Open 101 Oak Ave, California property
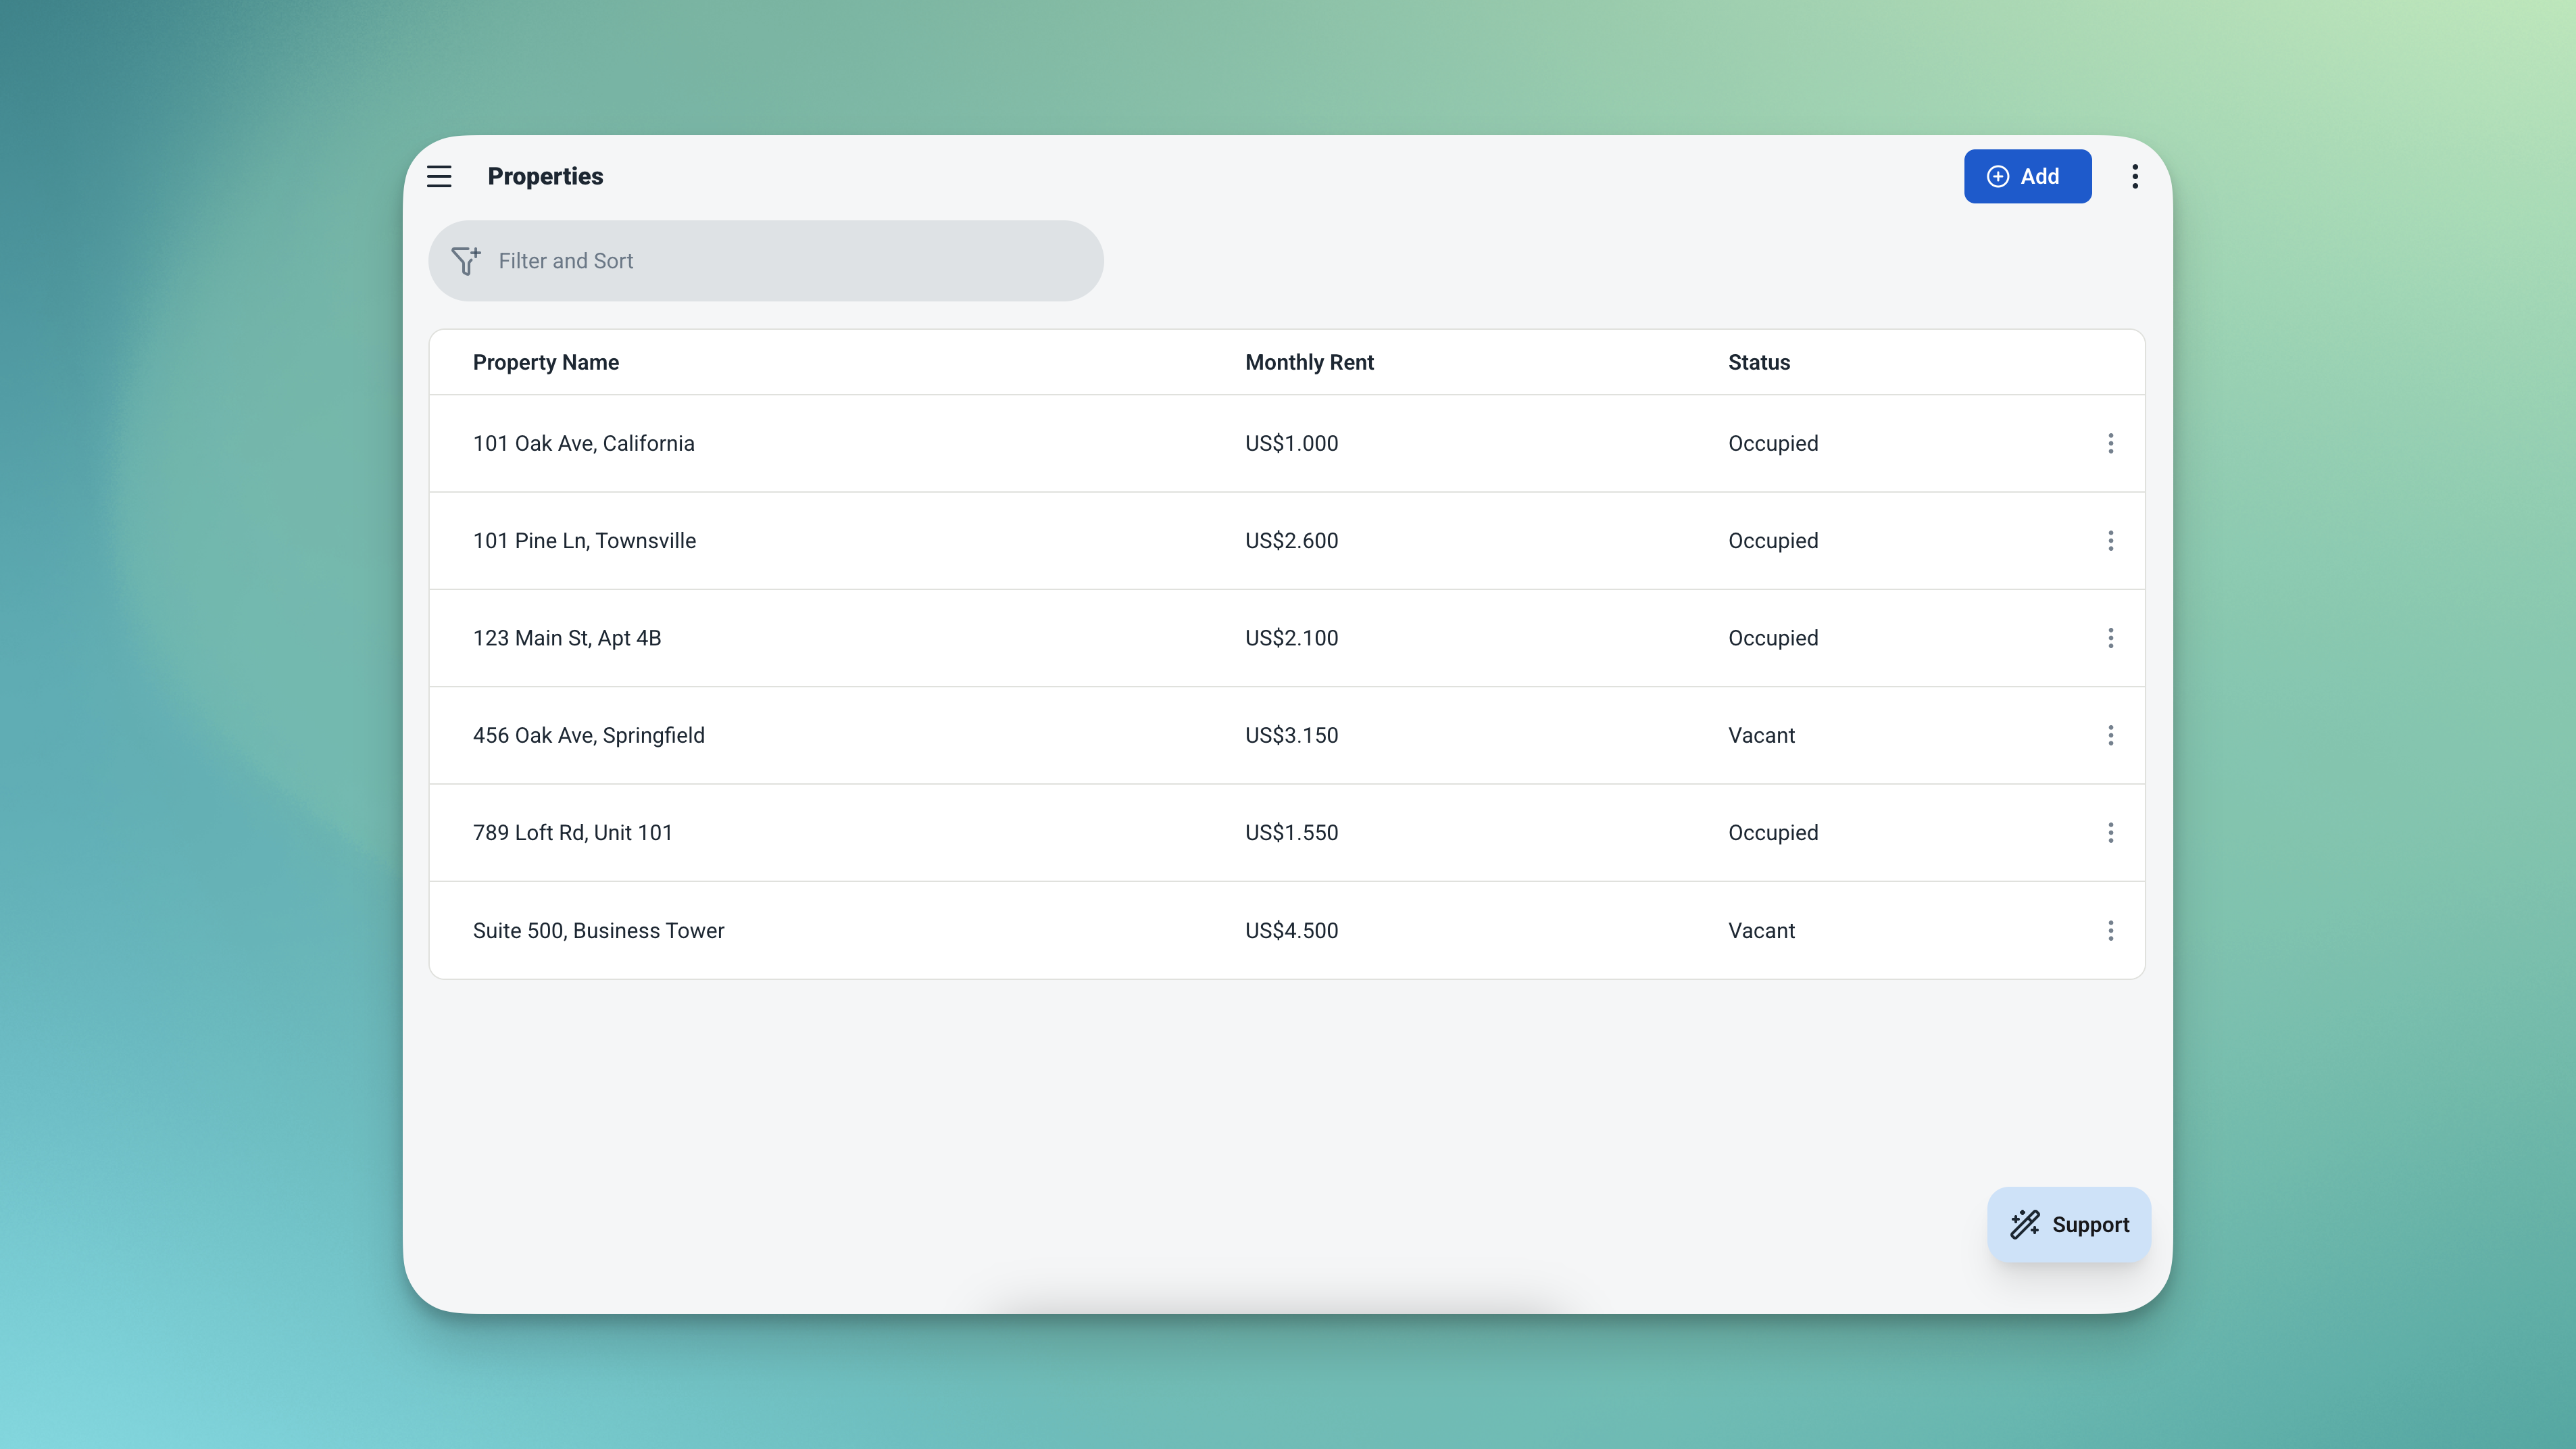The height and width of the screenshot is (1449, 2576). click(583, 443)
